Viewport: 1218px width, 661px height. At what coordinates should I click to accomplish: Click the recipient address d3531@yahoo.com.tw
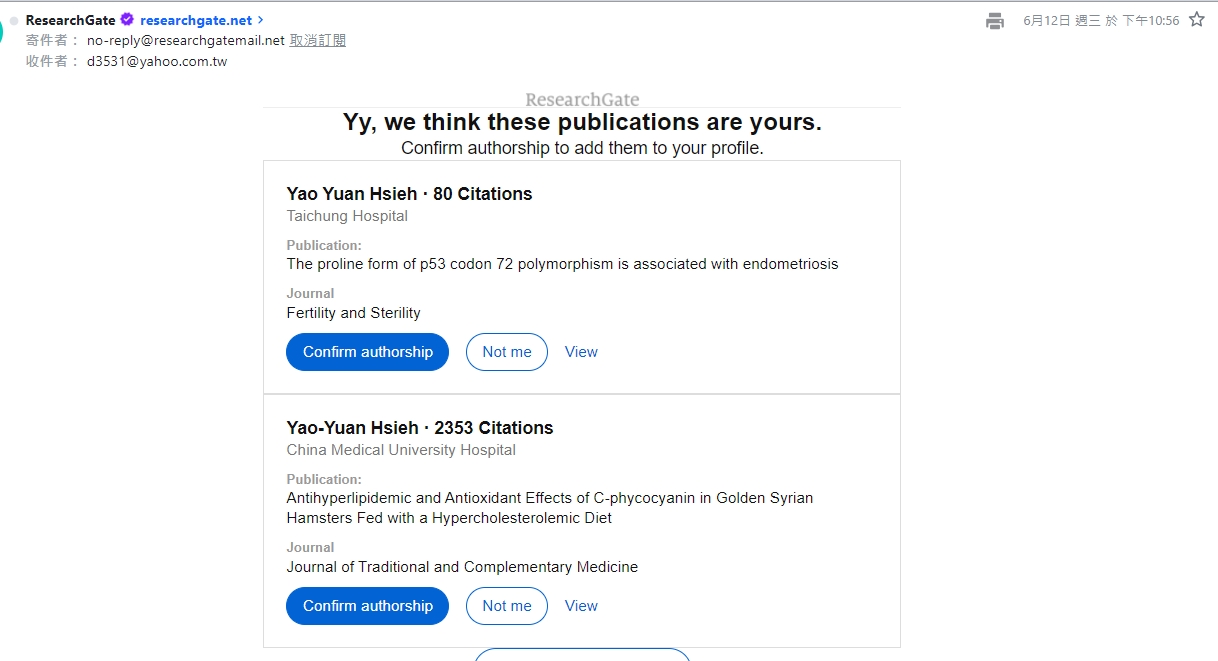pyautogui.click(x=157, y=61)
